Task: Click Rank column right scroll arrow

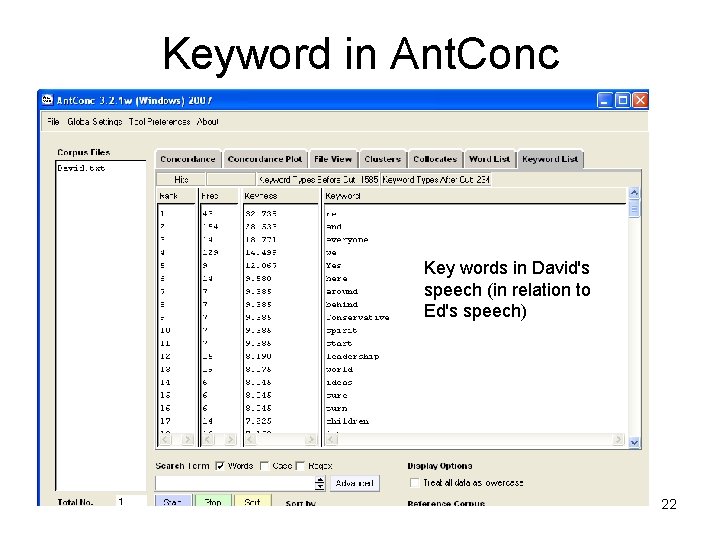Action: [187, 440]
